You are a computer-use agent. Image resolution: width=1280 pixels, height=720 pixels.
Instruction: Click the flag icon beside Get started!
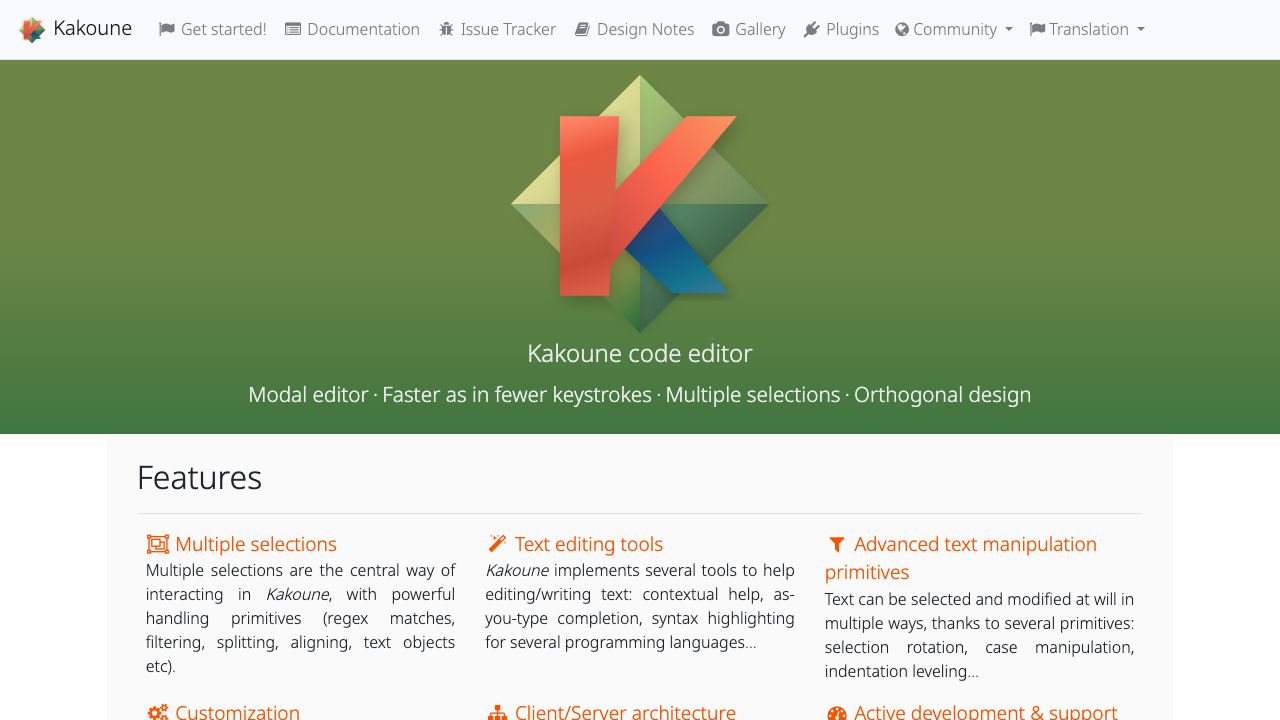(x=166, y=29)
